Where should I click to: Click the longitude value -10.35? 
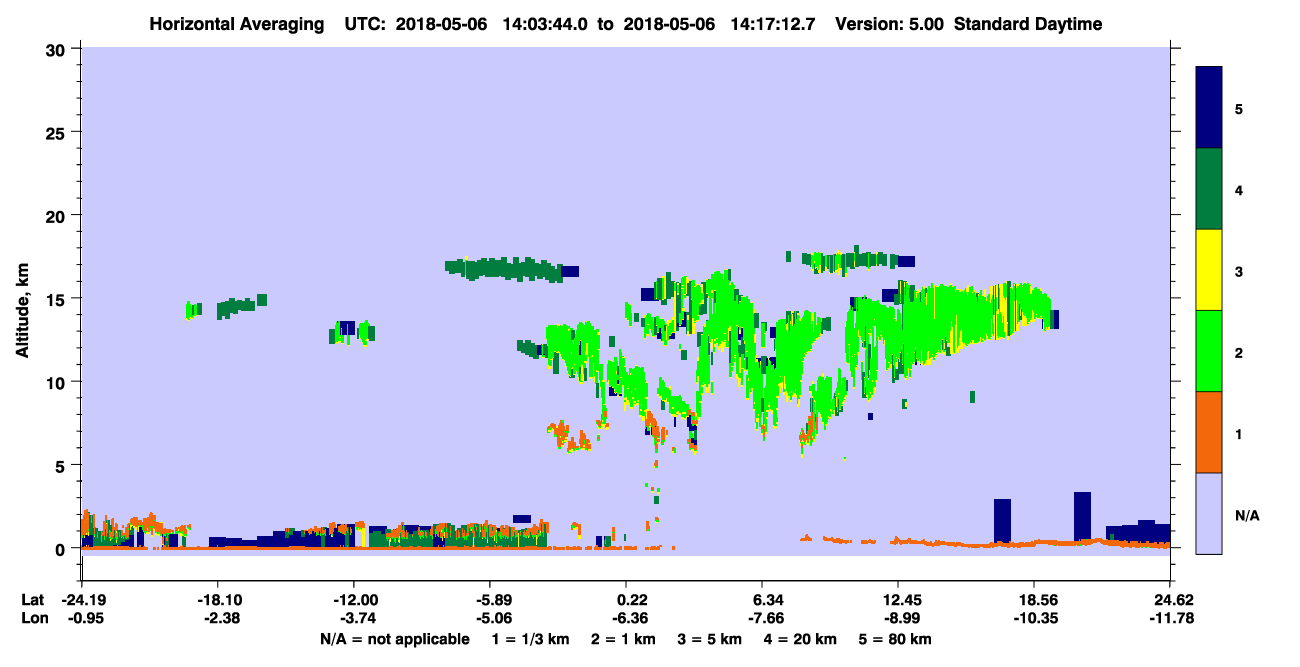click(x=1034, y=618)
